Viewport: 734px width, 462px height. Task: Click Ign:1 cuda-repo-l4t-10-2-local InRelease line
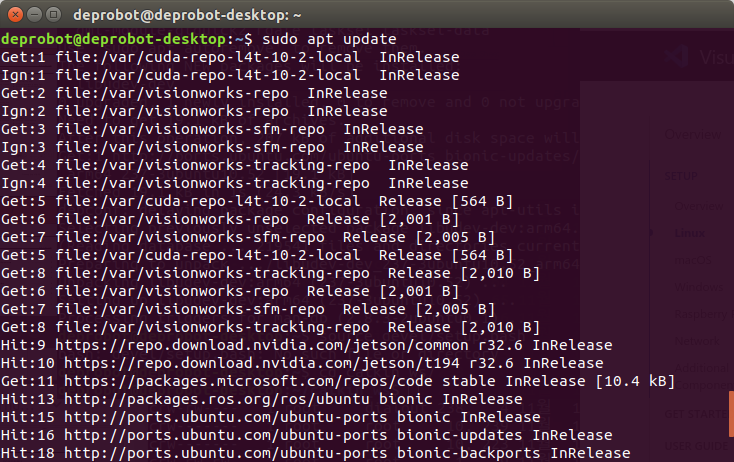(x=230, y=75)
